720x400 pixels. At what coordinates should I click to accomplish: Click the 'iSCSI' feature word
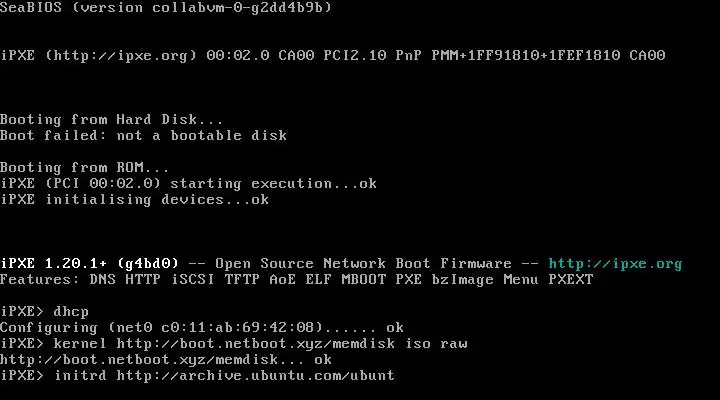[x=193, y=280]
